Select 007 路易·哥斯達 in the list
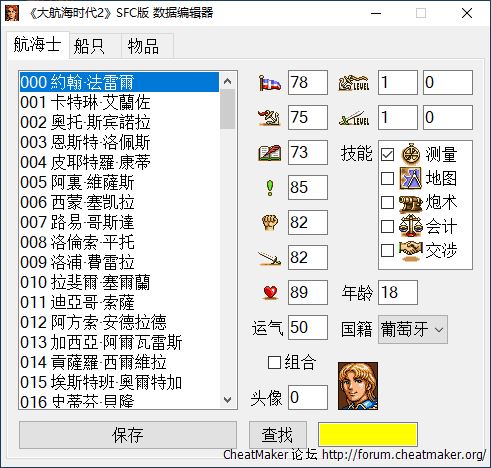The height and width of the screenshot is (468, 491). (119, 222)
